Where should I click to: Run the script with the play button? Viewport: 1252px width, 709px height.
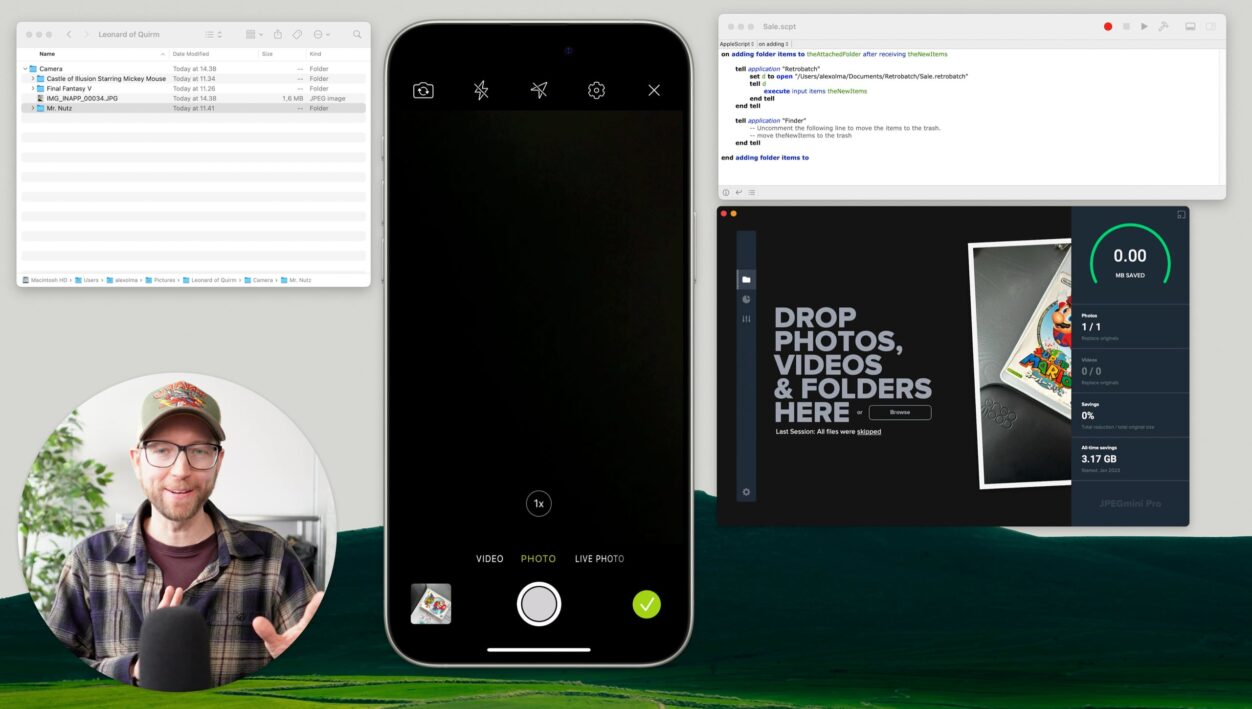[x=1144, y=27]
